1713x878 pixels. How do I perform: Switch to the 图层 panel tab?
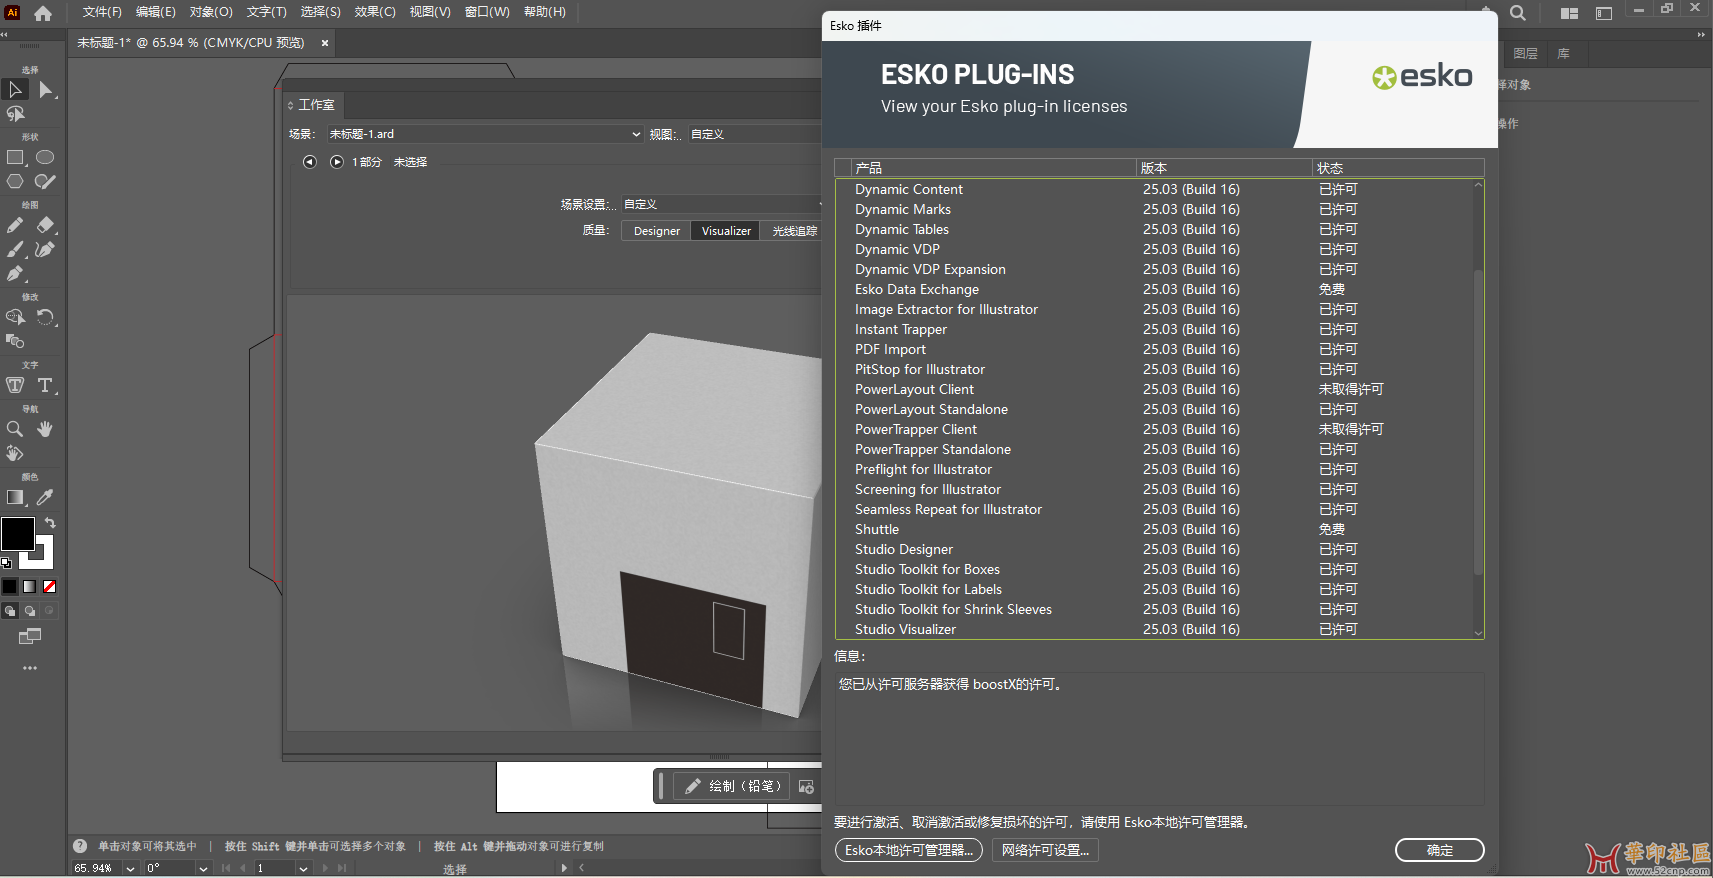1525,54
